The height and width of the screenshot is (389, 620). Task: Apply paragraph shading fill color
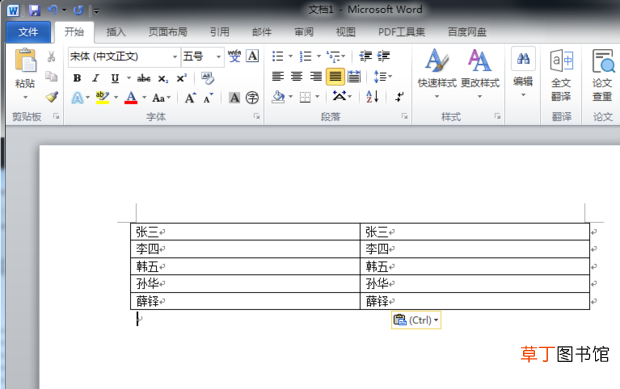[279, 96]
